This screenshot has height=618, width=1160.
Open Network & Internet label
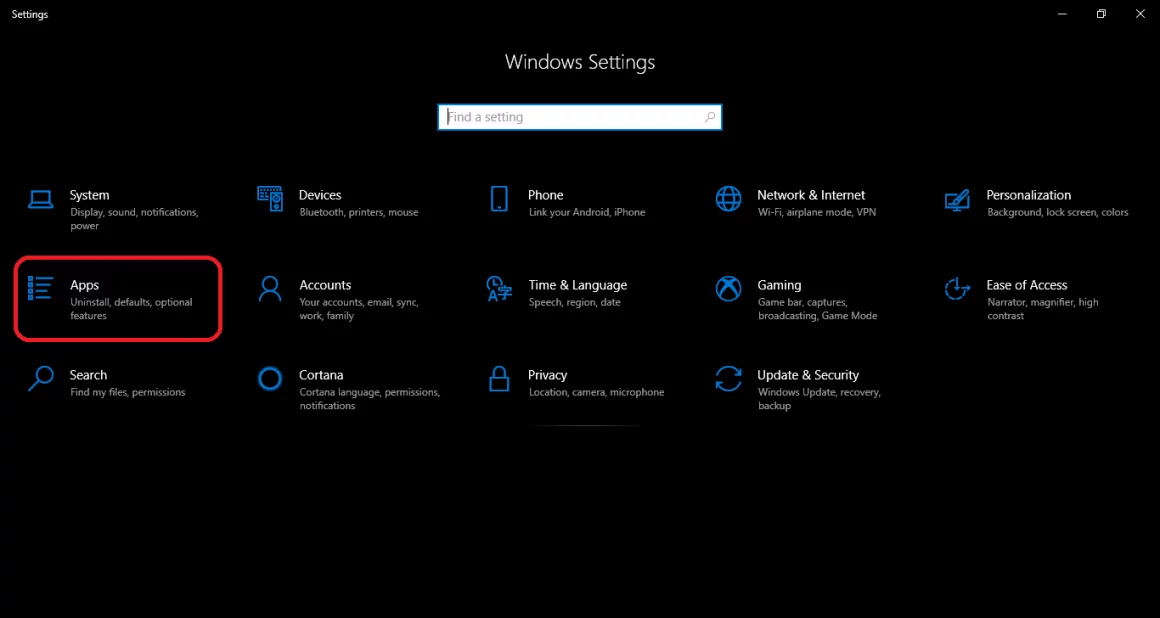pyautogui.click(x=811, y=195)
